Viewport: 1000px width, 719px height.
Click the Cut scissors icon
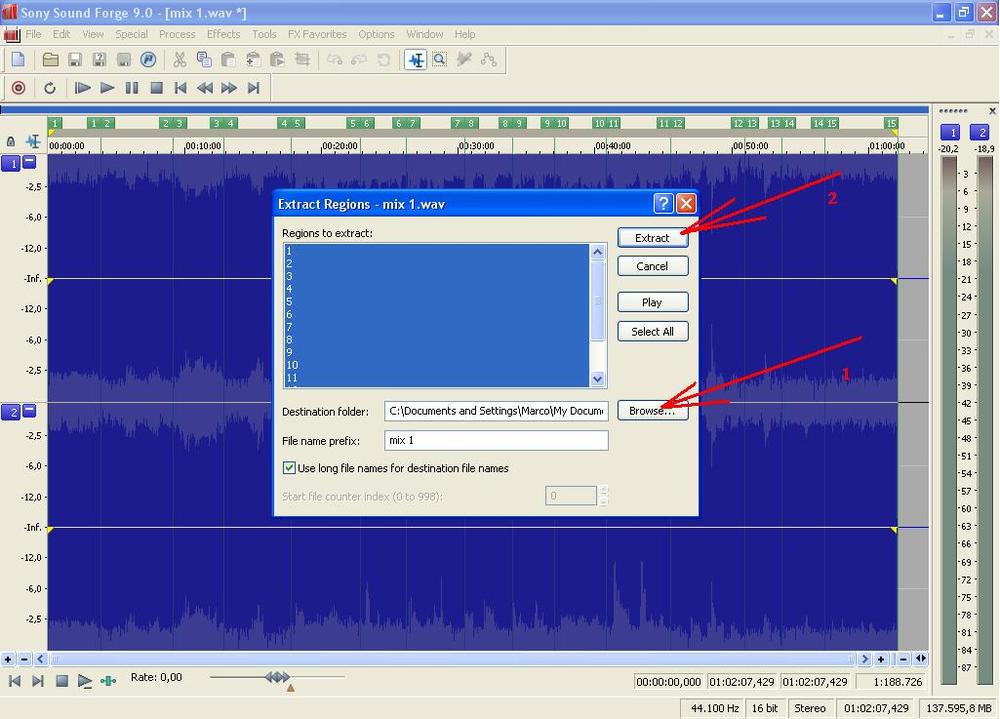pyautogui.click(x=180, y=60)
